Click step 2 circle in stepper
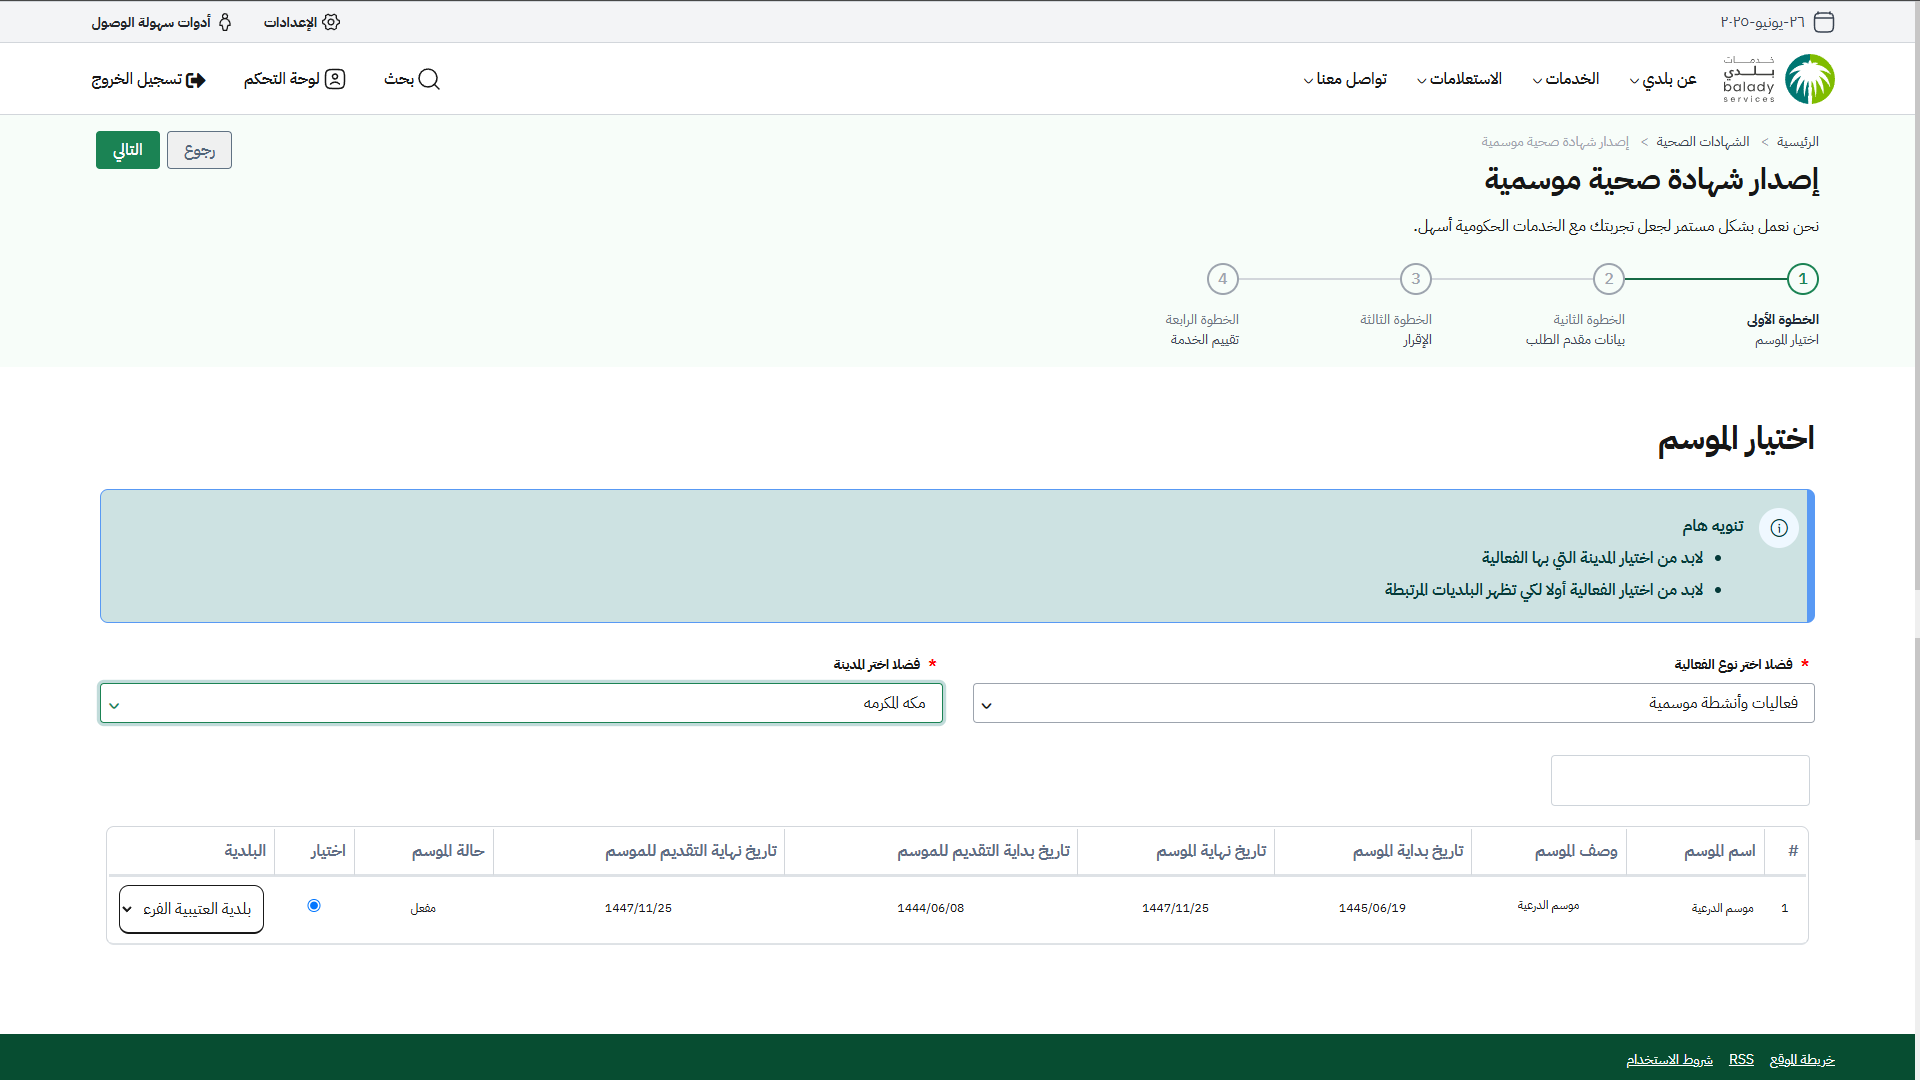The width and height of the screenshot is (1920, 1080). [1609, 279]
